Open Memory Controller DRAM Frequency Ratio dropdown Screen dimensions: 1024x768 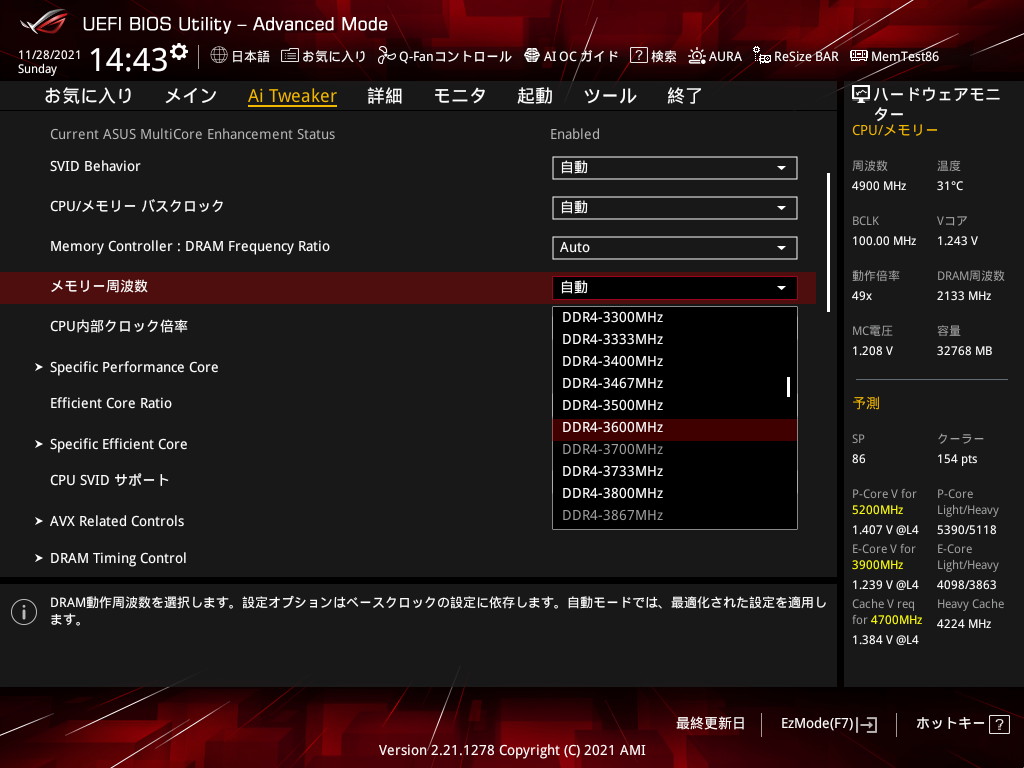(675, 248)
